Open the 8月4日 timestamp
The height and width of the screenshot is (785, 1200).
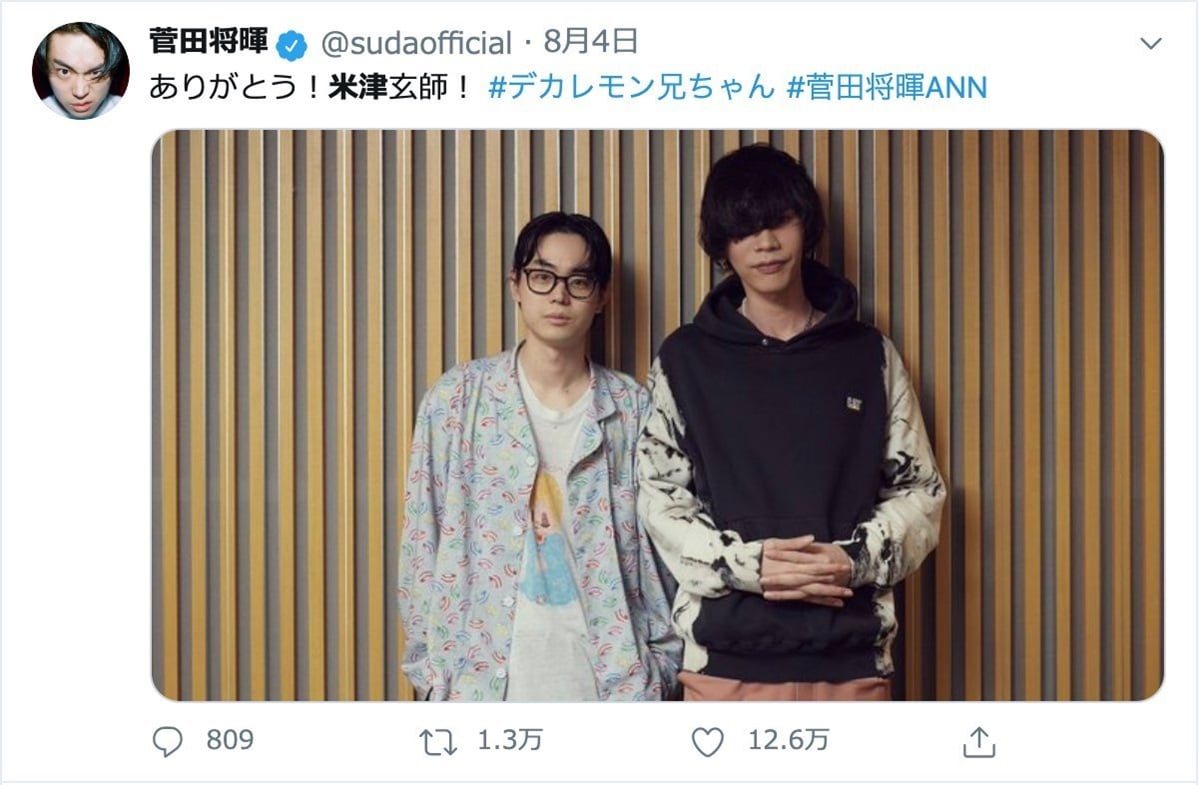tap(591, 43)
